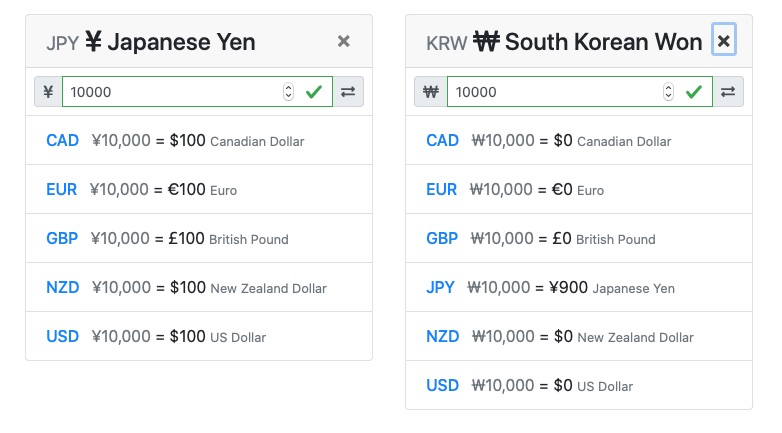
Task: Open the JPY link in the Won card
Action: coord(440,287)
